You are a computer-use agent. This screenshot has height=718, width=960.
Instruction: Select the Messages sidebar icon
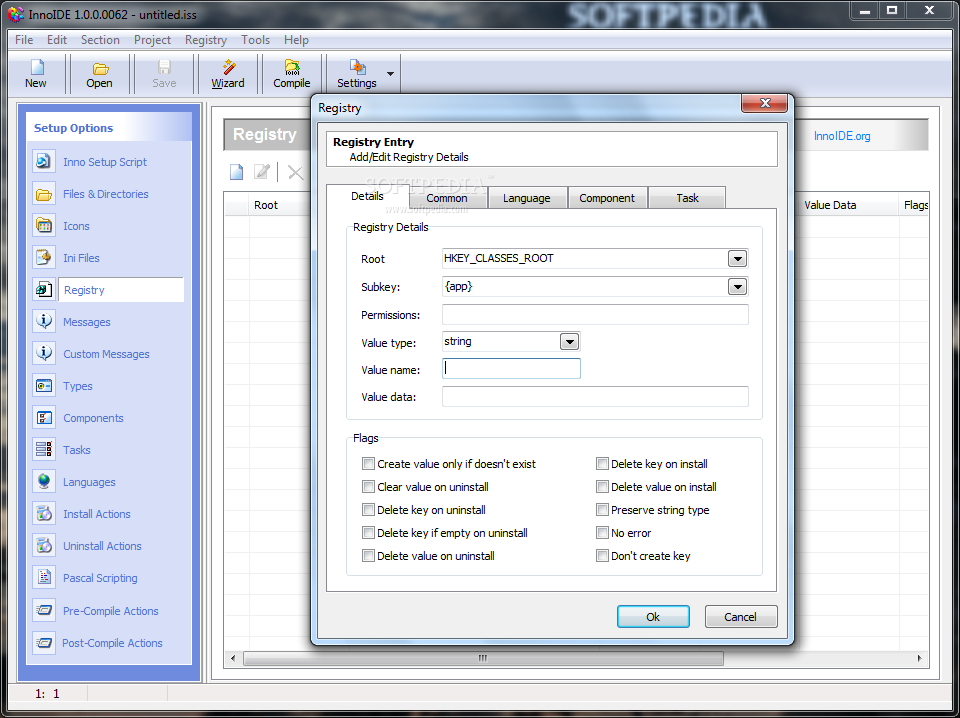[x=44, y=321]
